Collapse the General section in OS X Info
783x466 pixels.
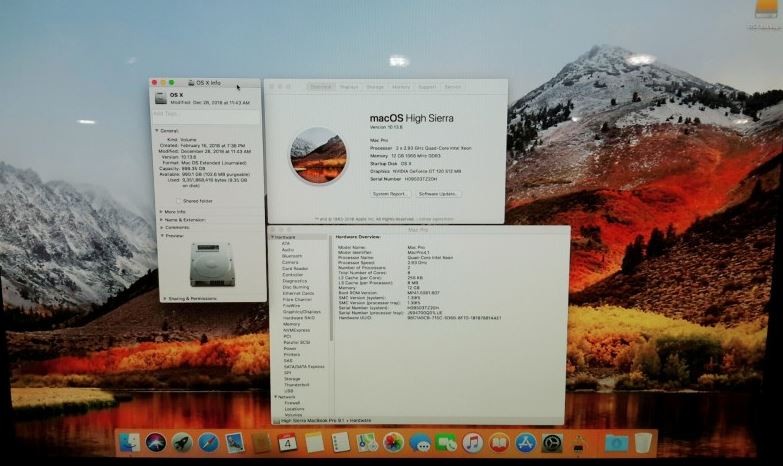[x=157, y=130]
